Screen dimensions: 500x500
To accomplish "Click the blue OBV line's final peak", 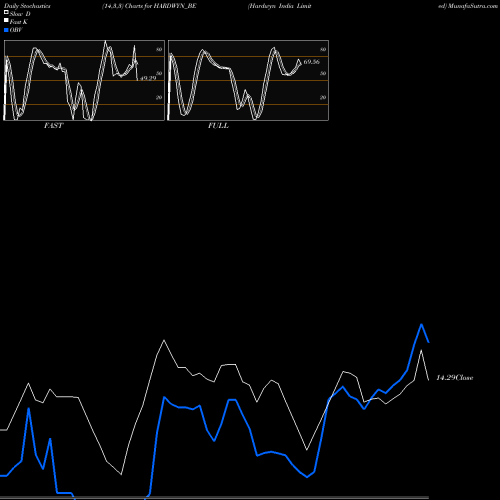I will (421, 324).
